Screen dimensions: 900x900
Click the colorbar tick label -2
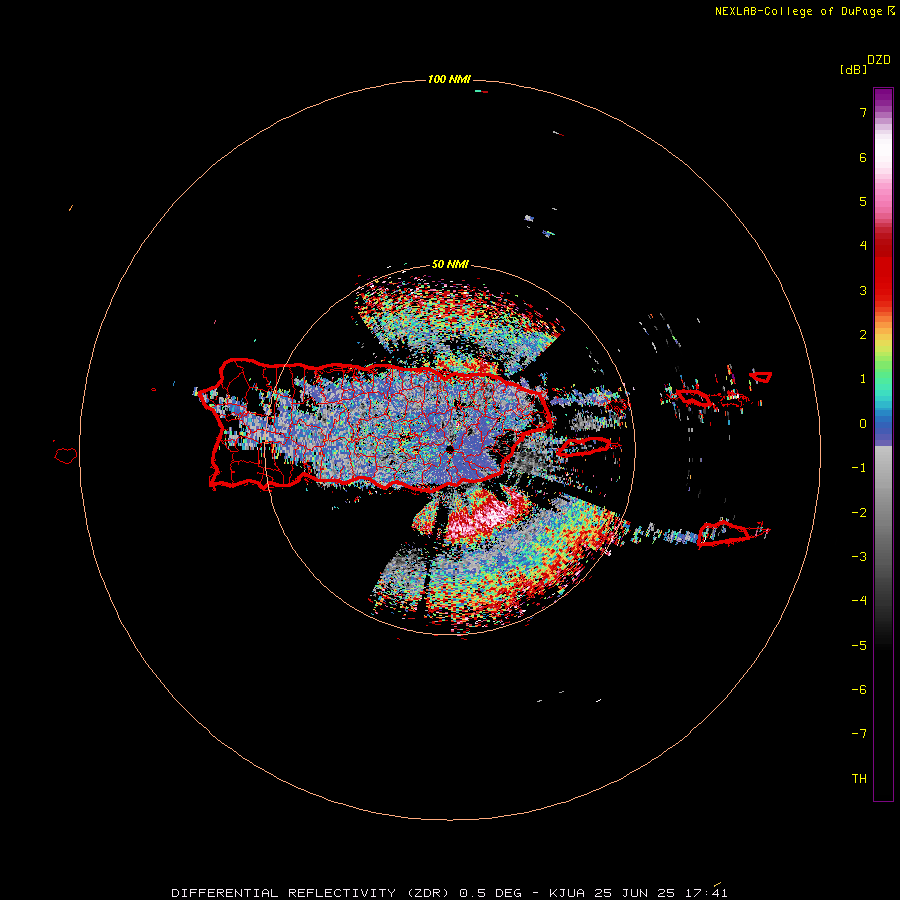point(859,513)
